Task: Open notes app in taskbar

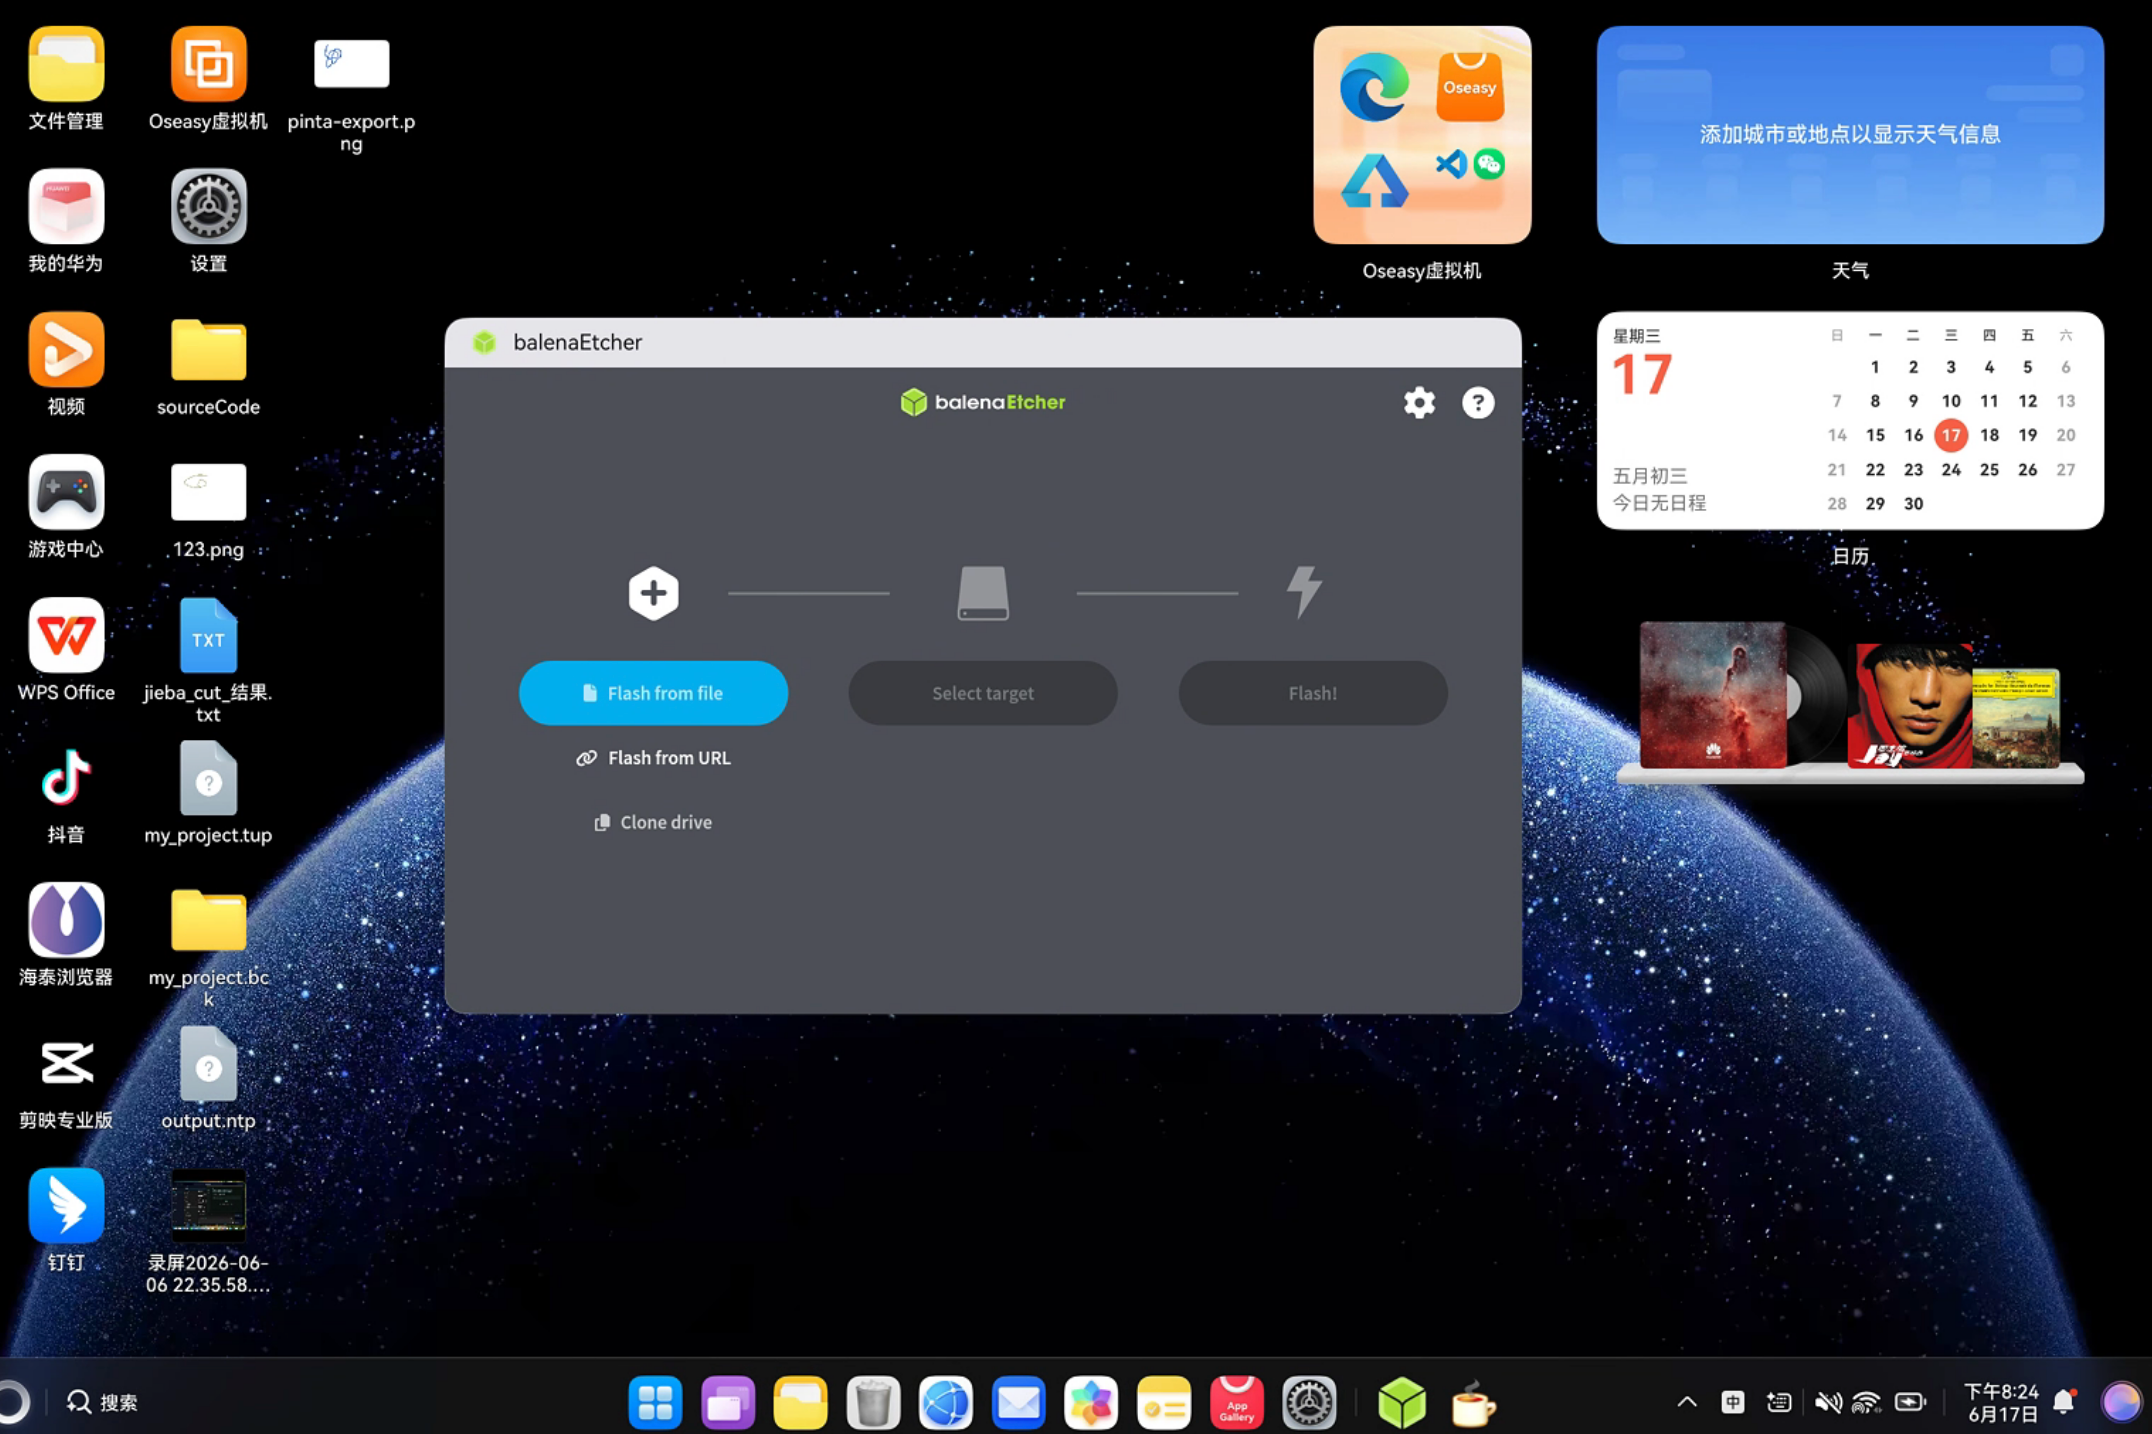Action: click(1164, 1402)
